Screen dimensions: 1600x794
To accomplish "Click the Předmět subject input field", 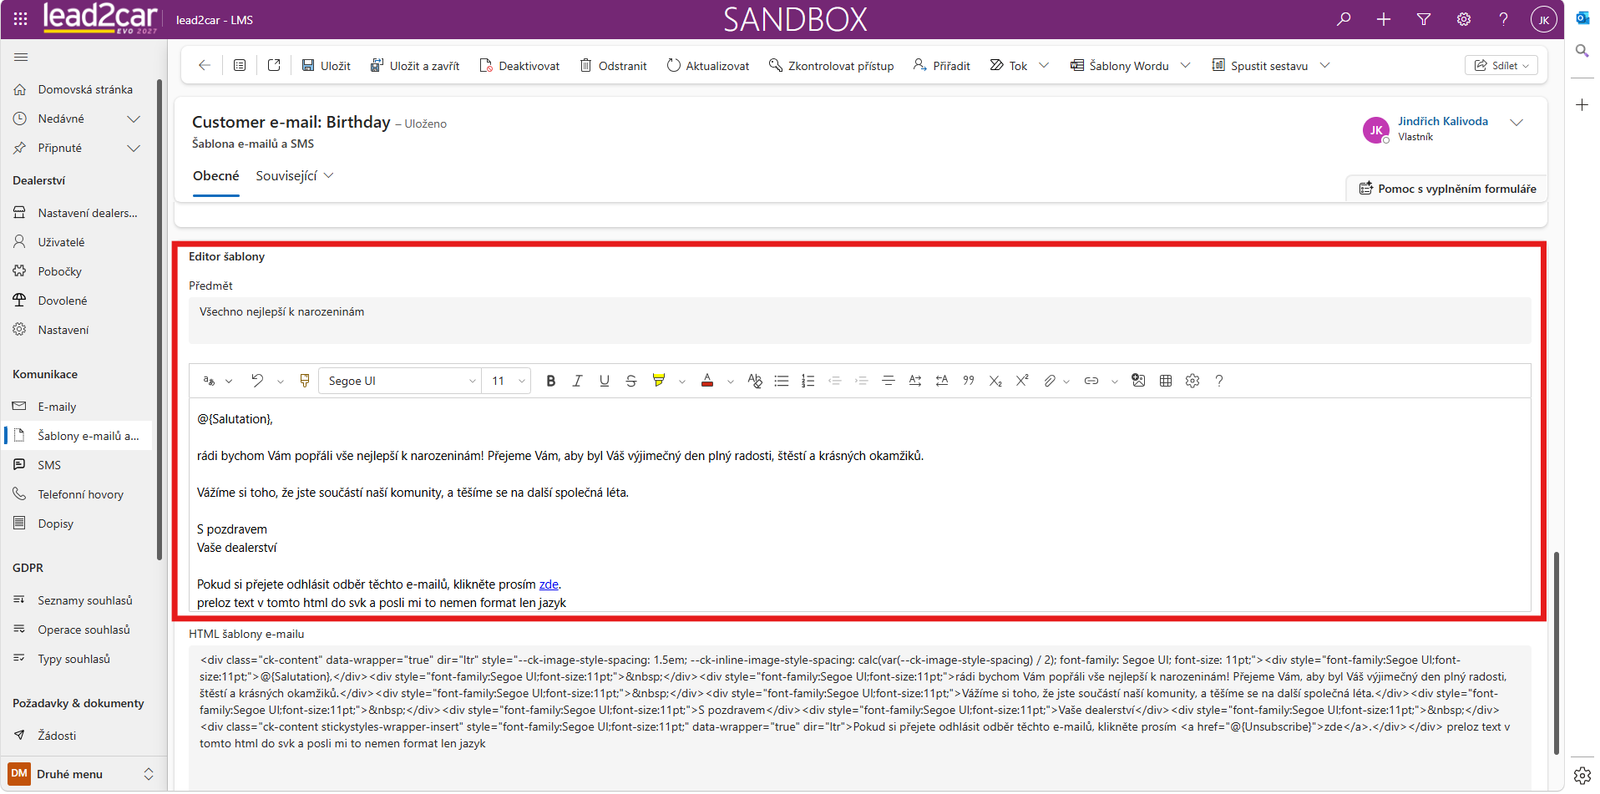I will [860, 321].
